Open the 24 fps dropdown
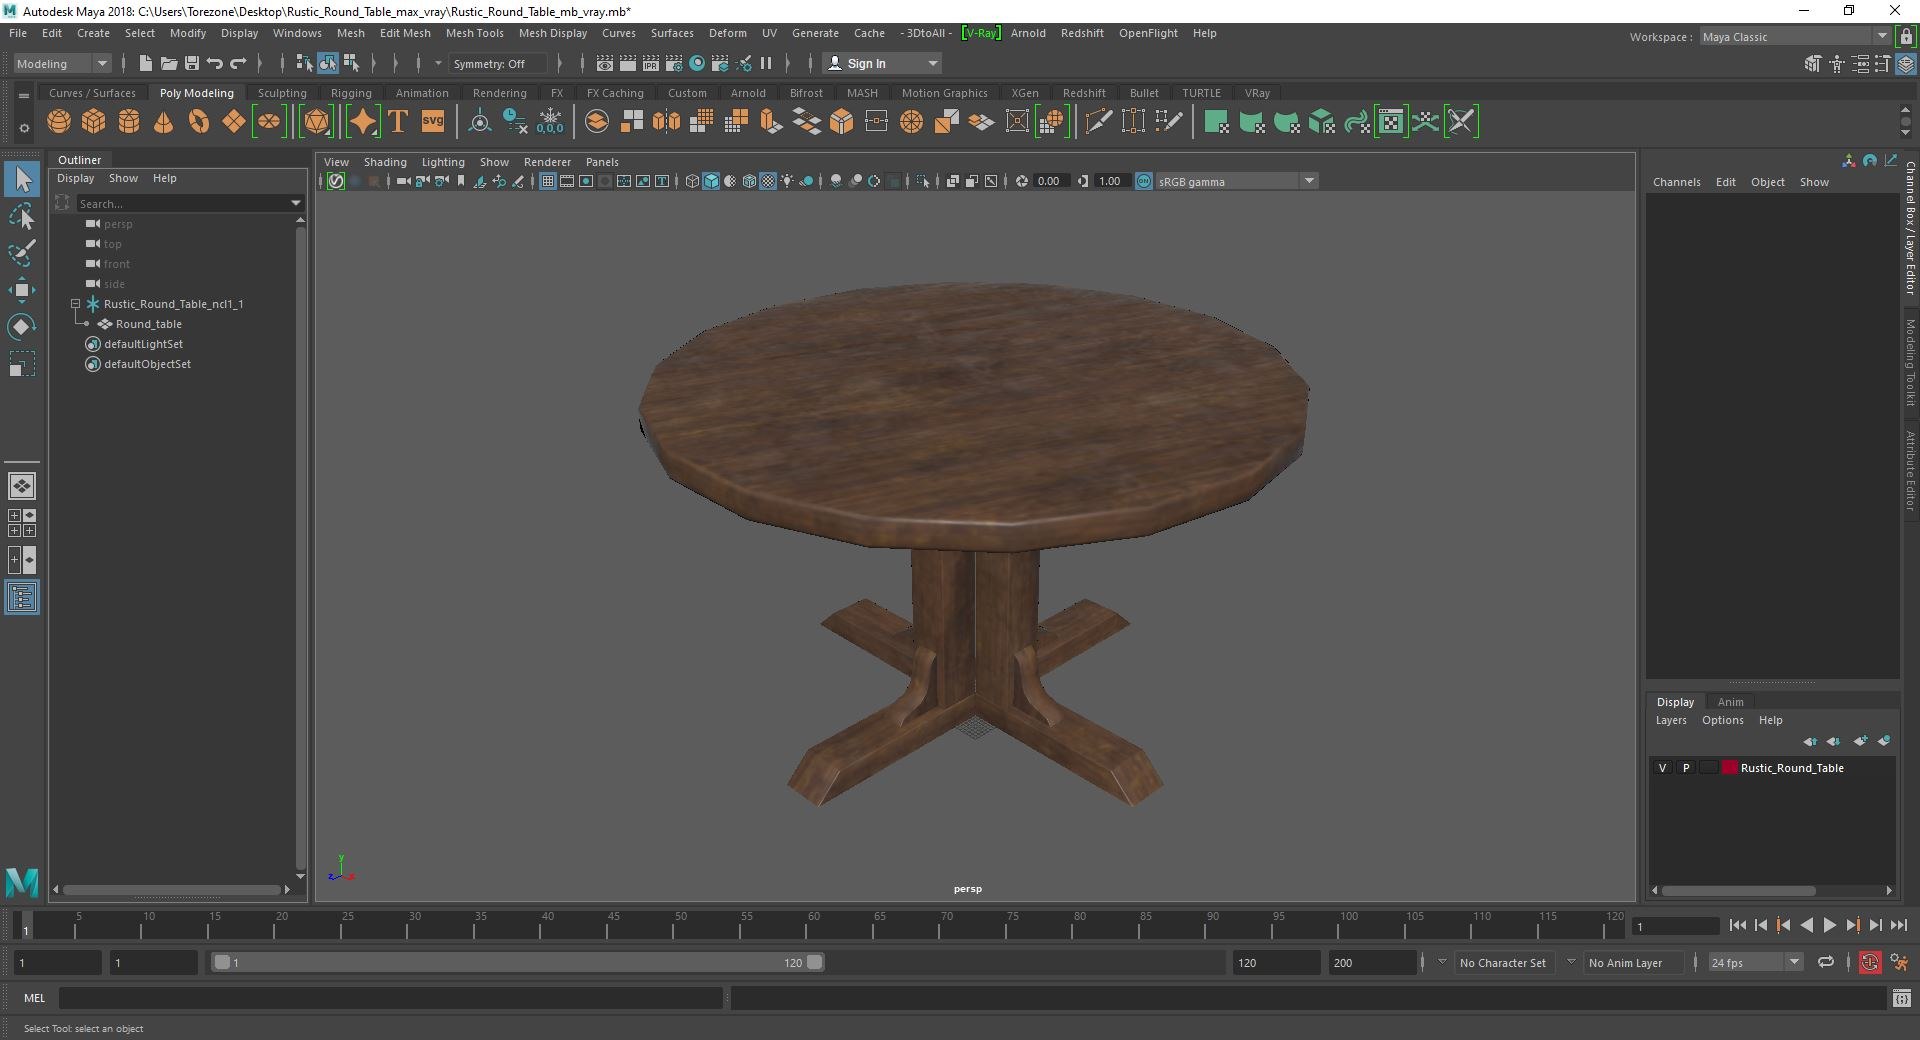The height and width of the screenshot is (1040, 1920). [1755, 963]
